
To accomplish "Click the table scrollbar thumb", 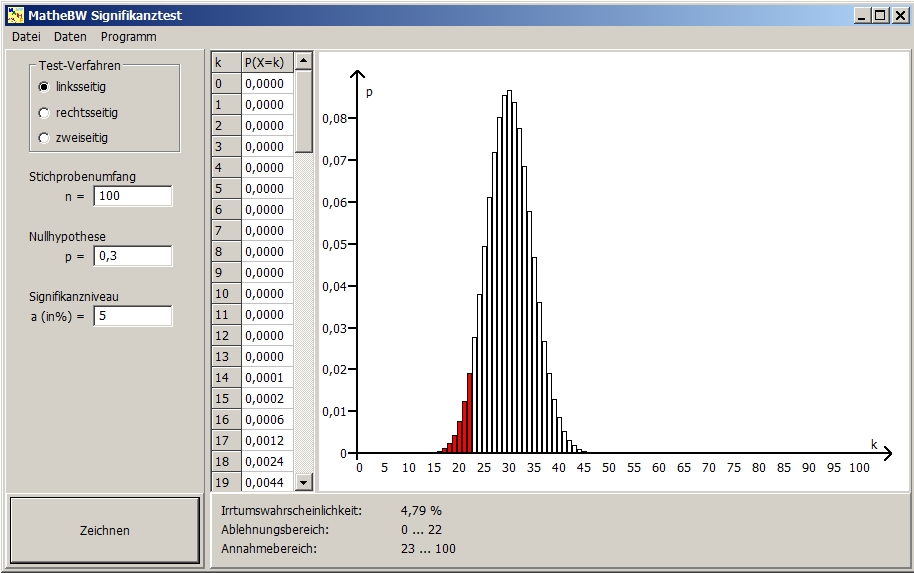I will (304, 111).
